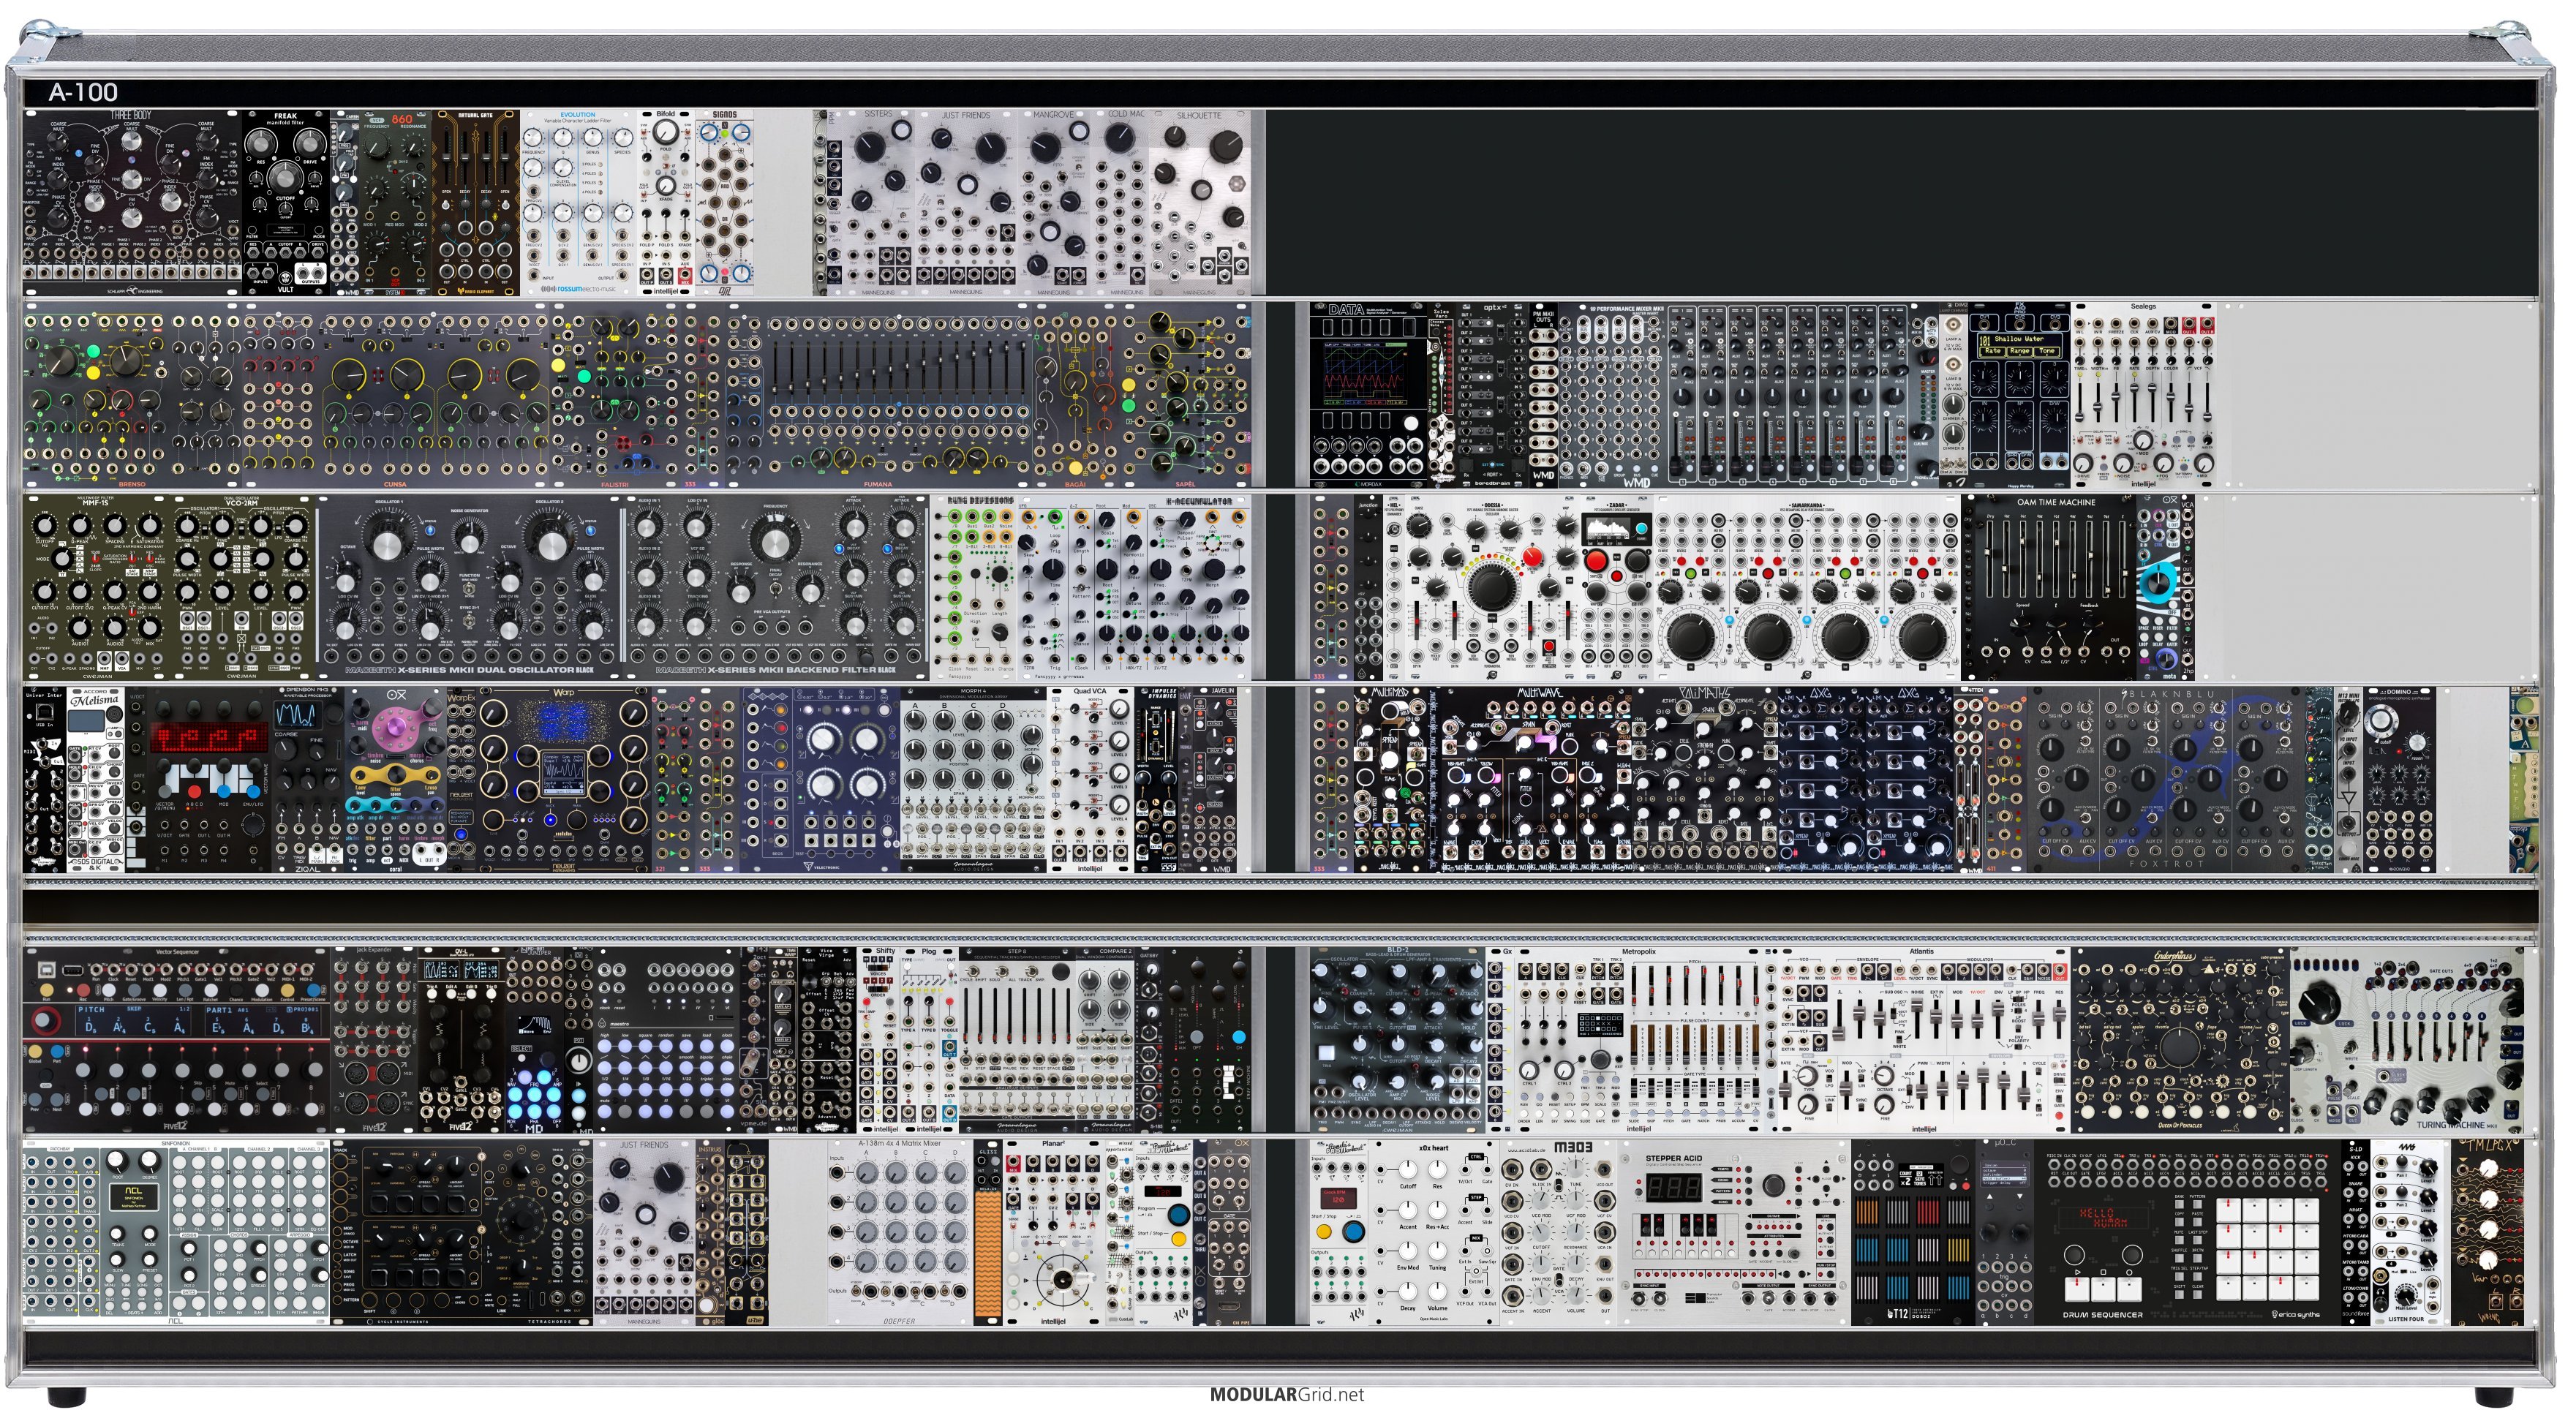Click the Silhouette module

[x=1199, y=203]
